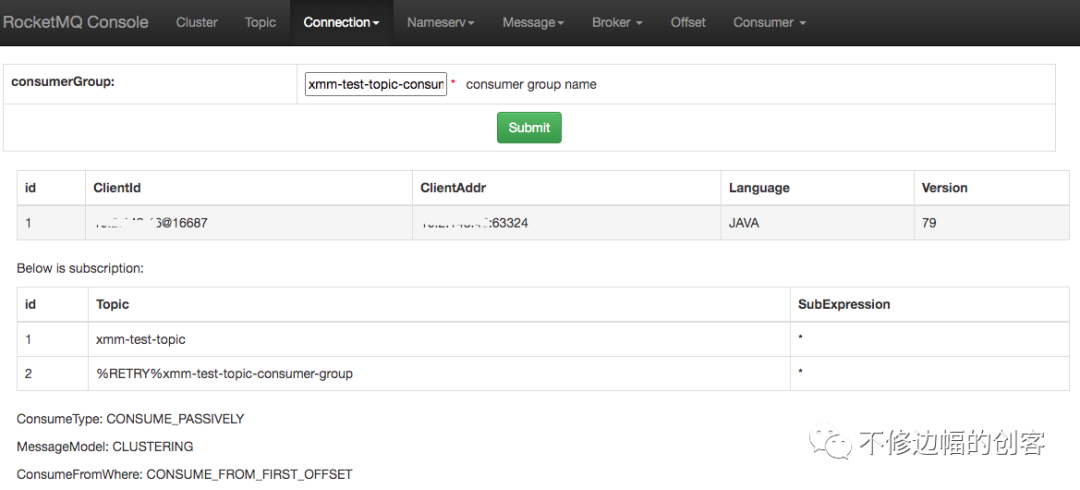Go to the Topic page
Viewport: 1080px width, 490px height.
(260, 22)
